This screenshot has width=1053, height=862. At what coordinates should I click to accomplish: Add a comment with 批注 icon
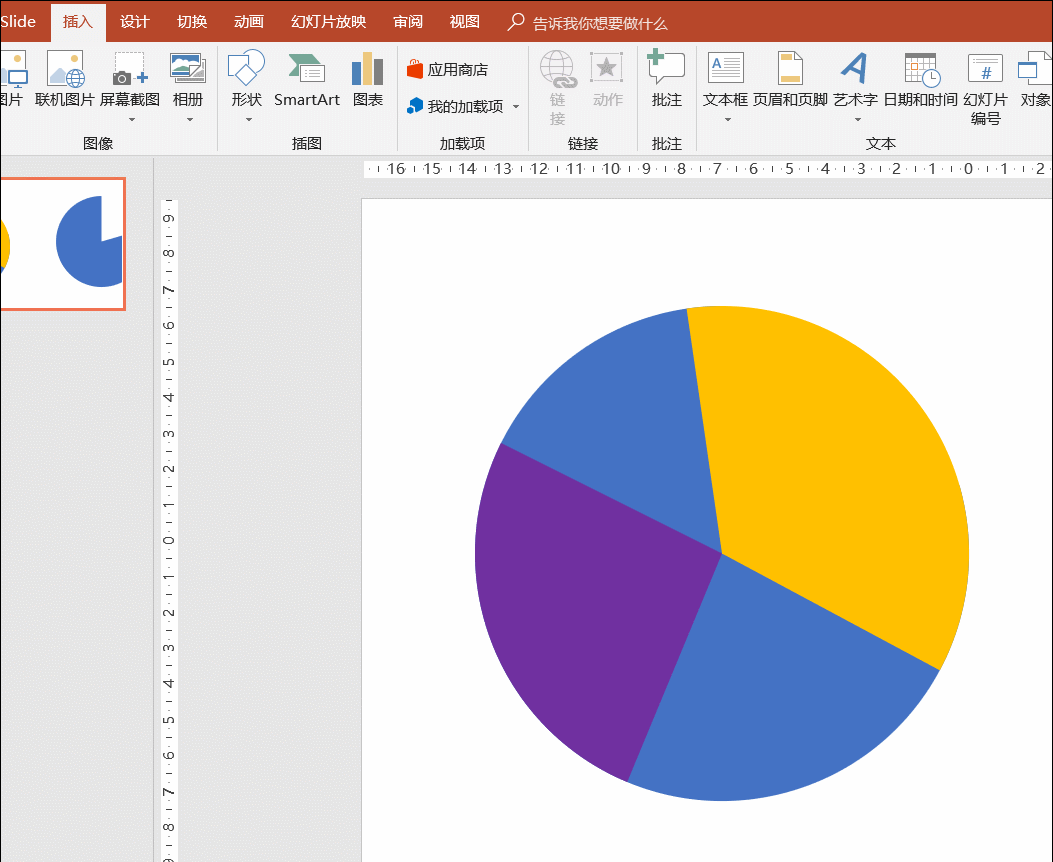[x=666, y=80]
